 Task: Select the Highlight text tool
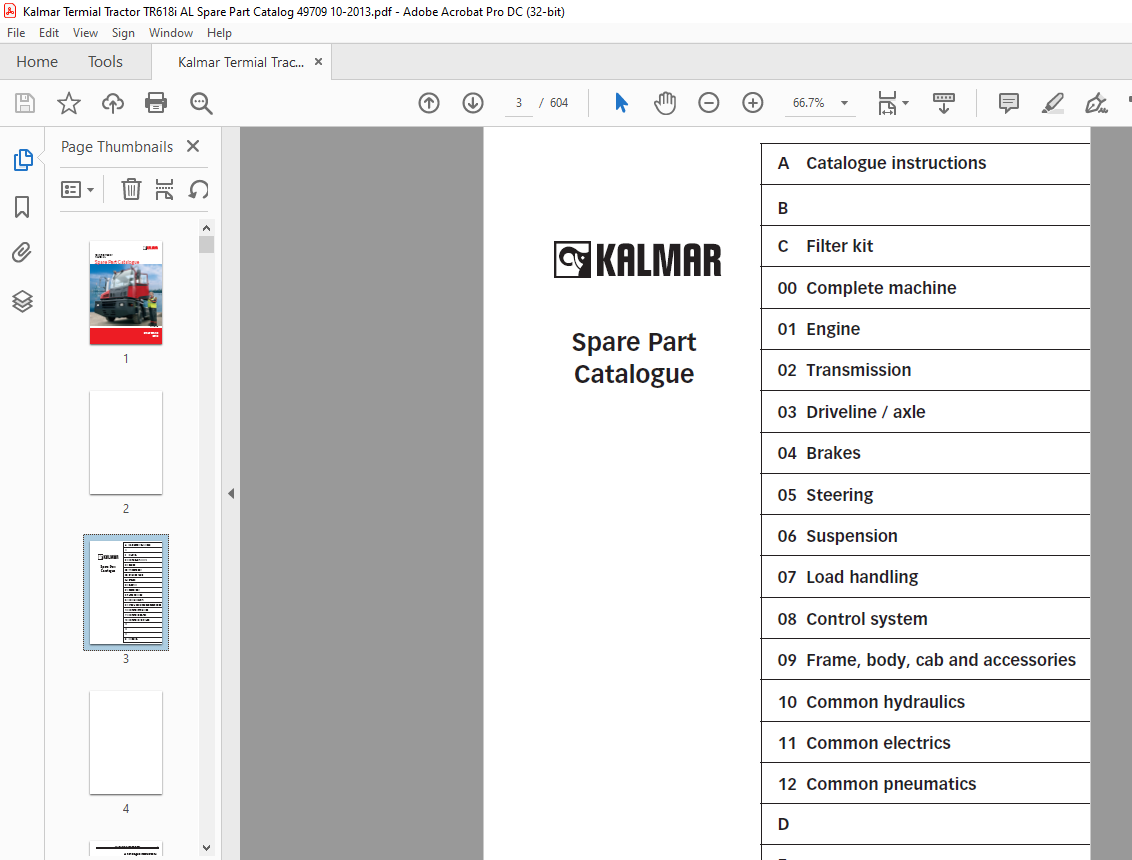pos(1053,103)
